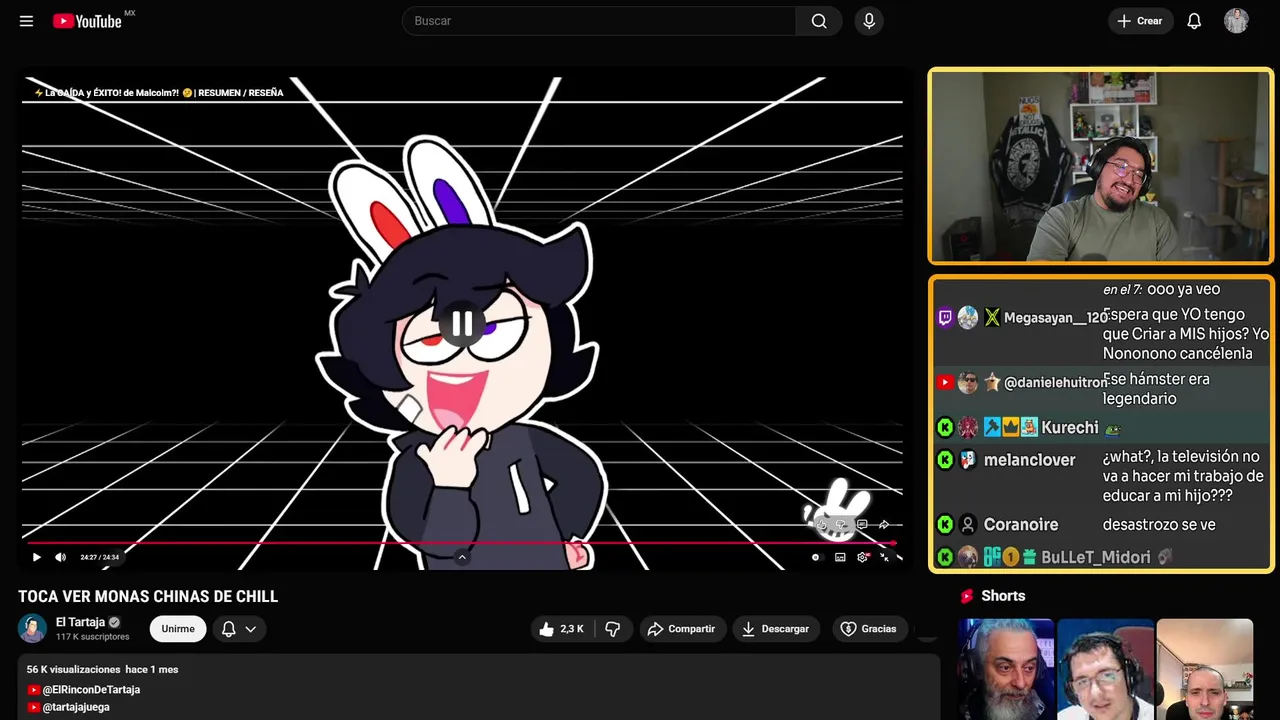The height and width of the screenshot is (720, 1280).
Task: Click the streamer webcam overlay
Action: (1101, 166)
